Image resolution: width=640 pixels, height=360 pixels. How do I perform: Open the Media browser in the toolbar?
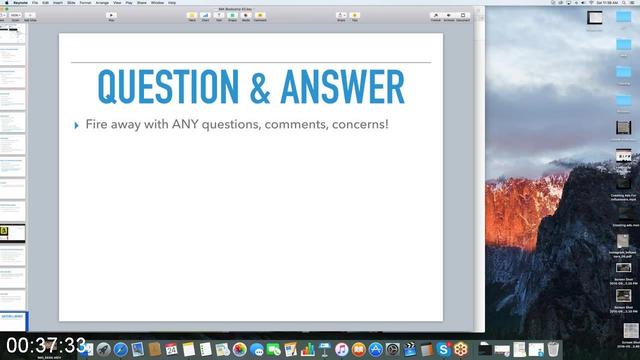pyautogui.click(x=246, y=16)
